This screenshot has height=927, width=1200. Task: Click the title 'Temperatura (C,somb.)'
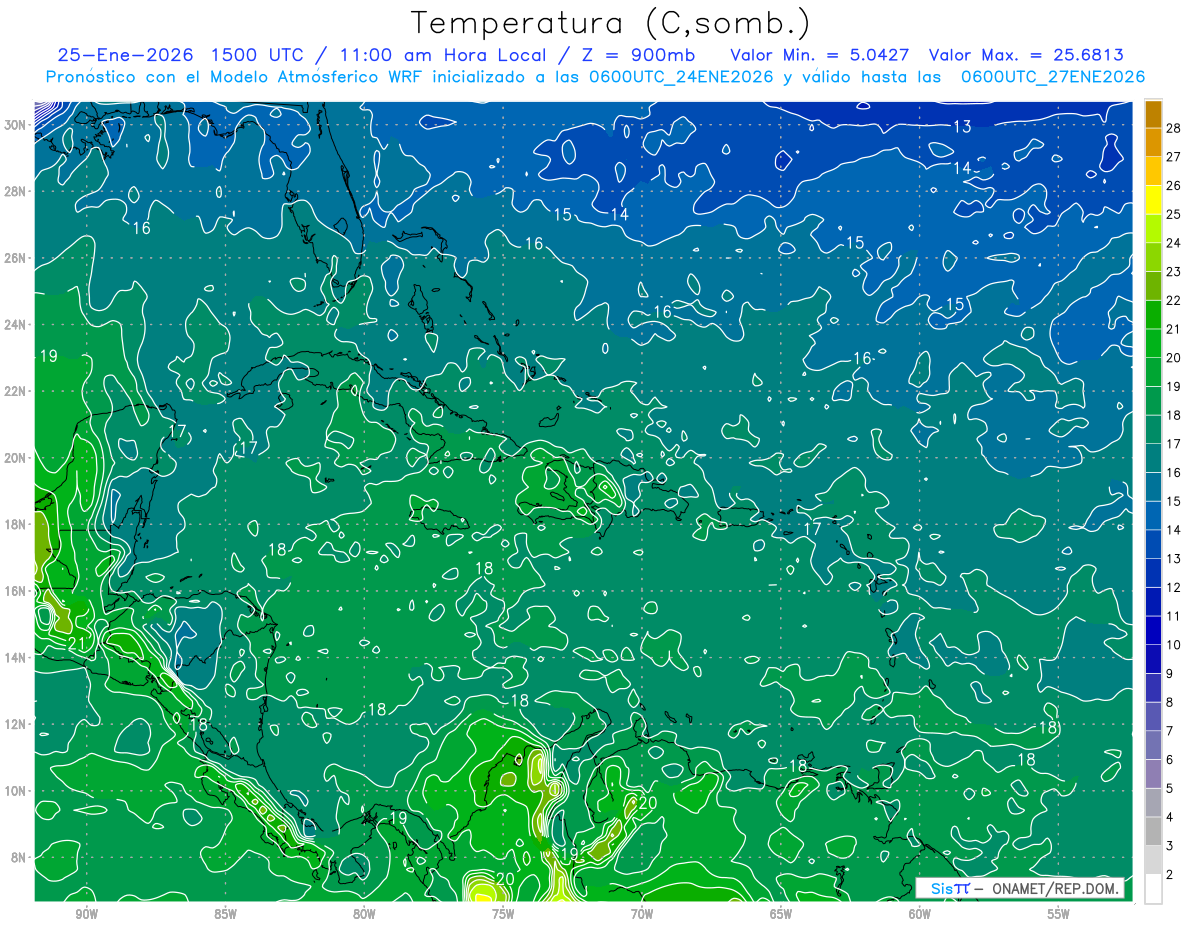tap(611, 24)
